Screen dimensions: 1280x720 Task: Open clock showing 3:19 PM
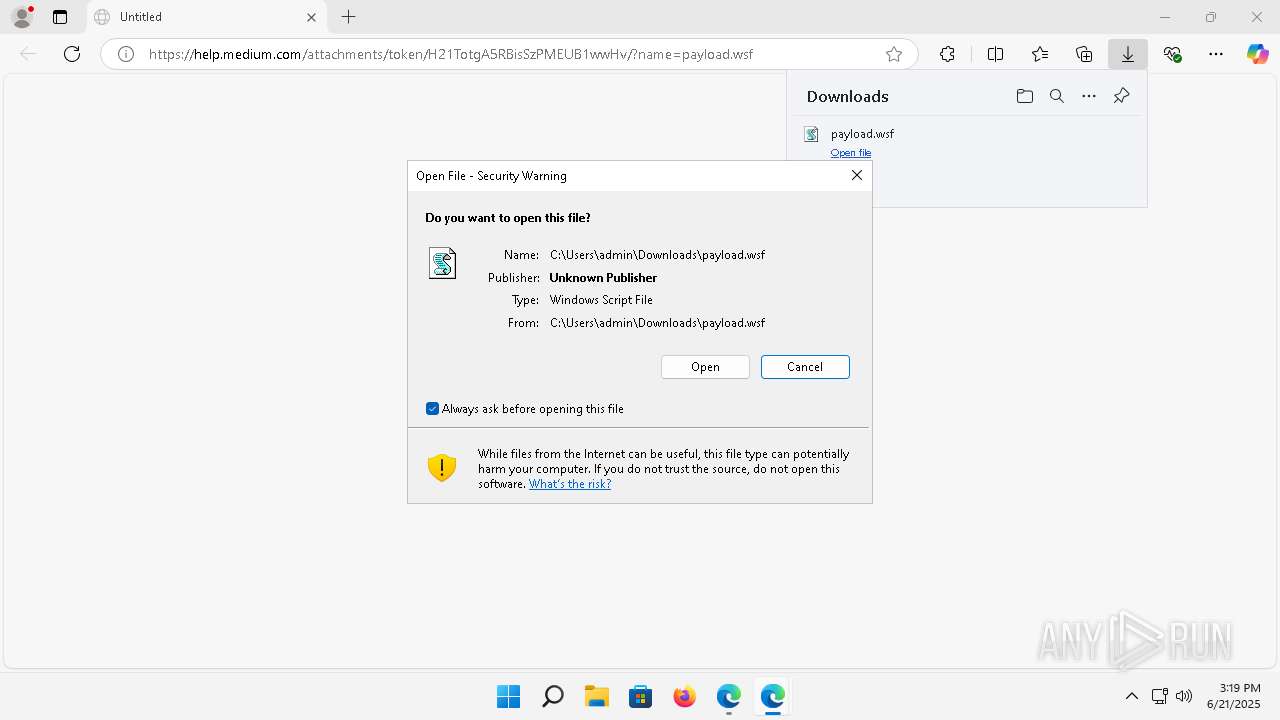[x=1233, y=696]
